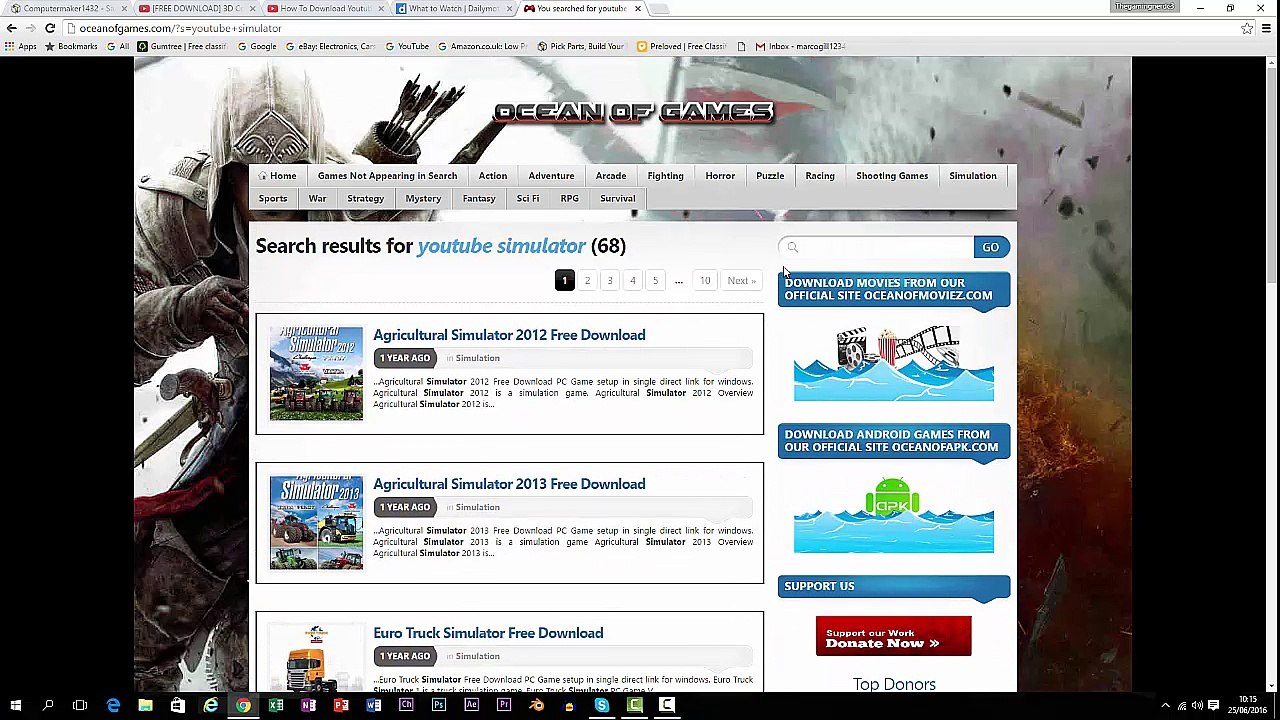Click the Ocean of Games site logo
This screenshot has height=720, width=1280.
pos(633,112)
